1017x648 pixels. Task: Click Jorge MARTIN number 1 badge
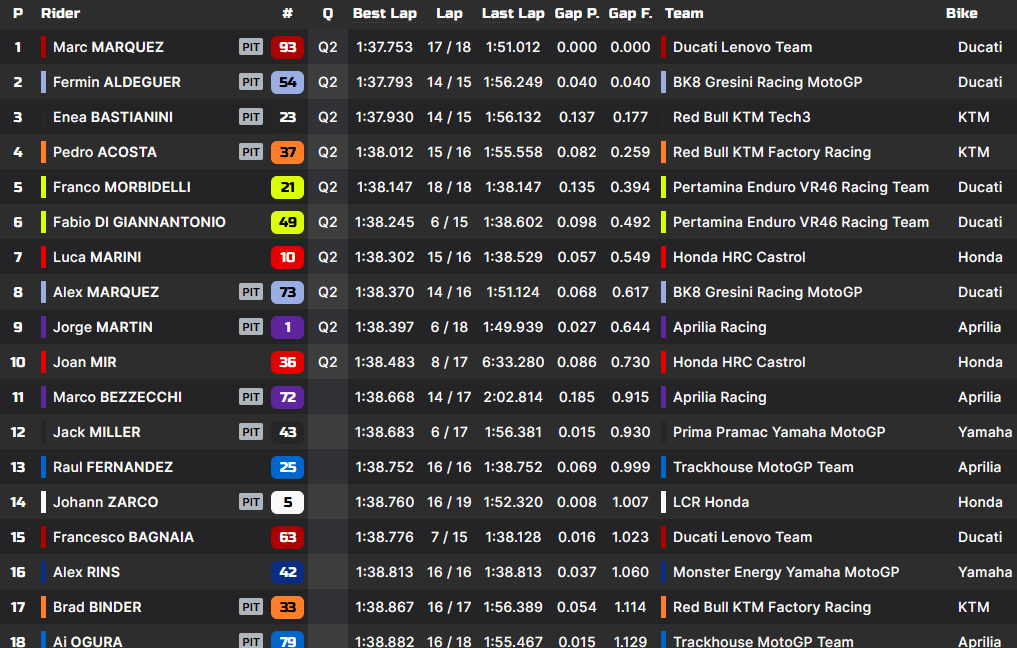point(287,328)
